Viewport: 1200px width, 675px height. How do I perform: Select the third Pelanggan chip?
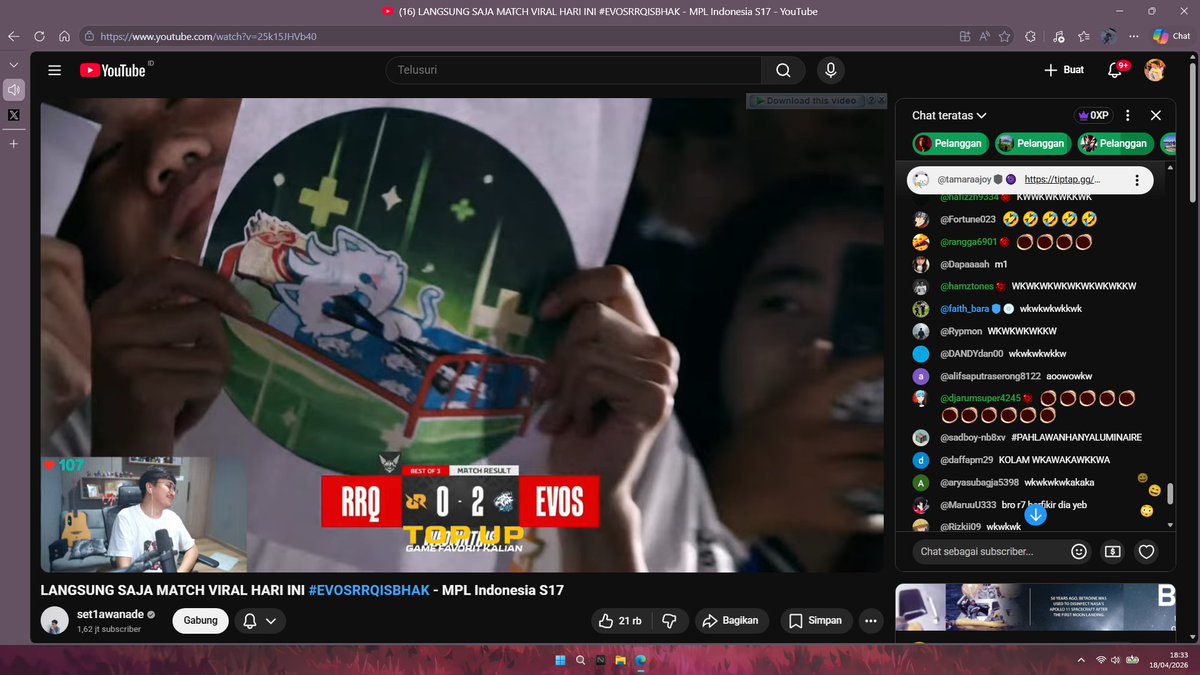pos(1116,144)
